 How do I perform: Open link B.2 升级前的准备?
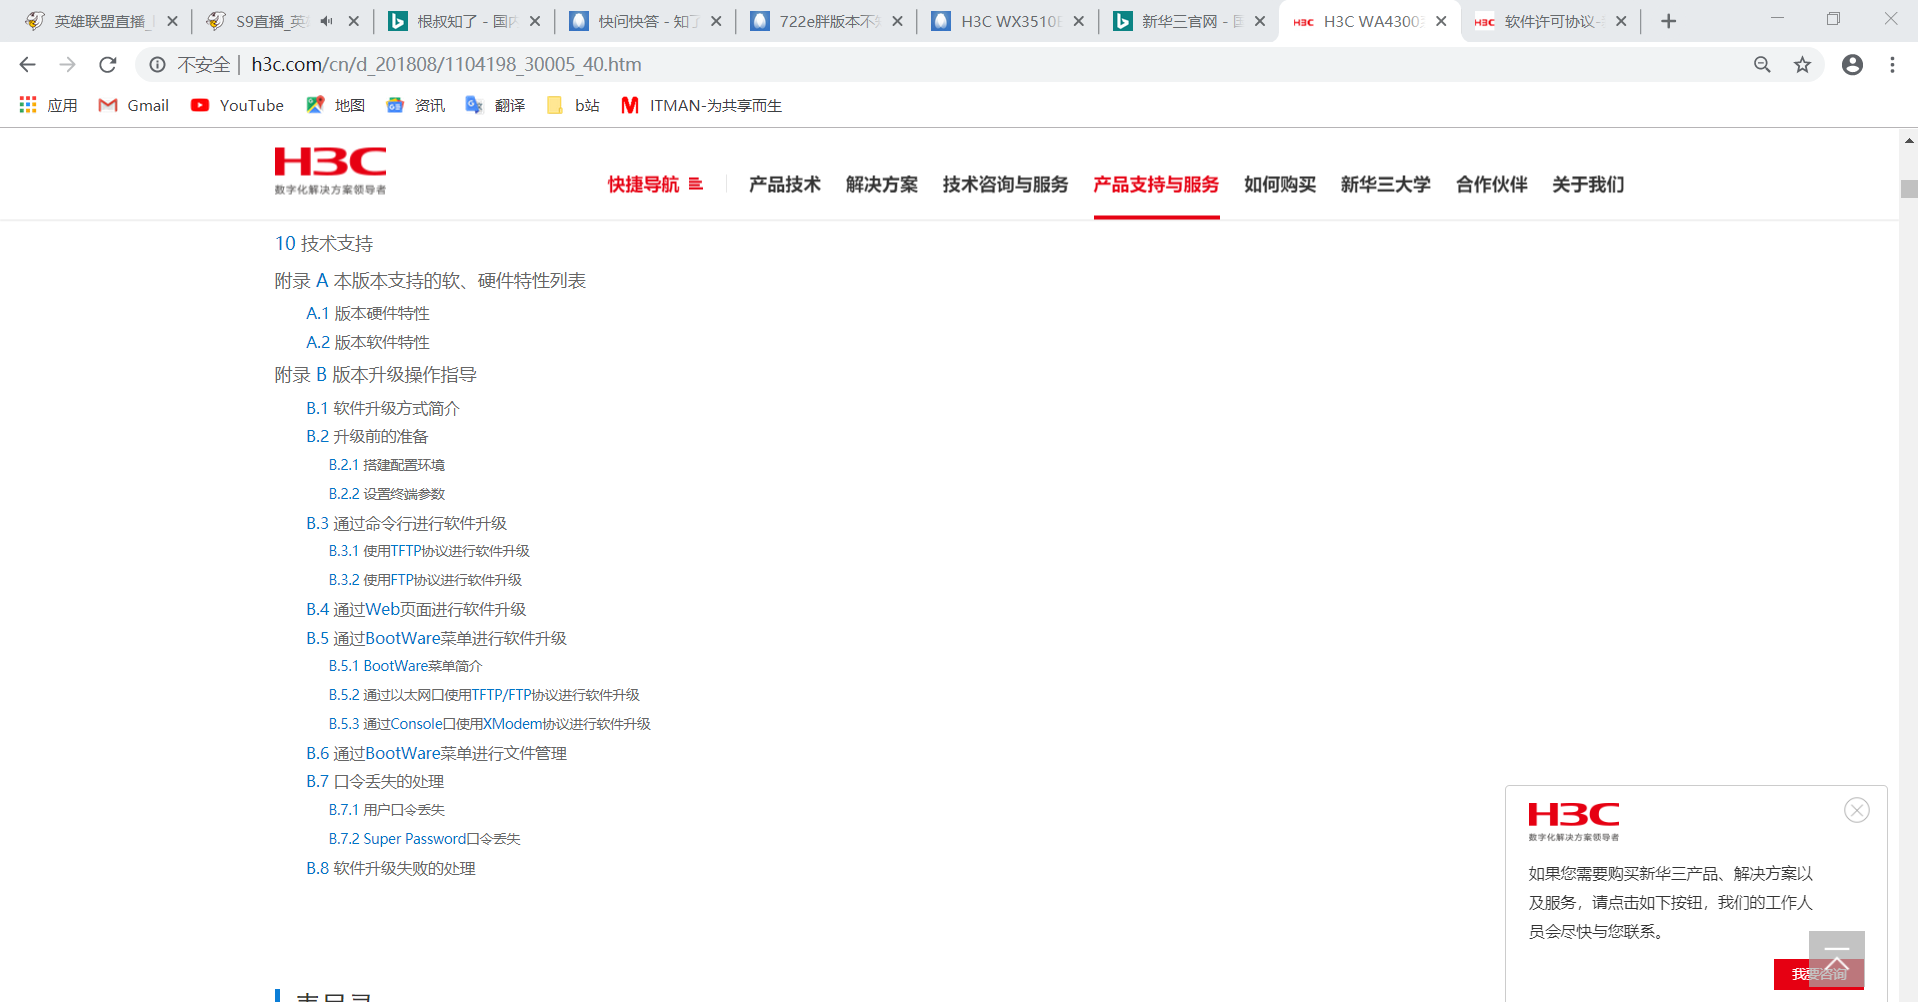tap(367, 436)
